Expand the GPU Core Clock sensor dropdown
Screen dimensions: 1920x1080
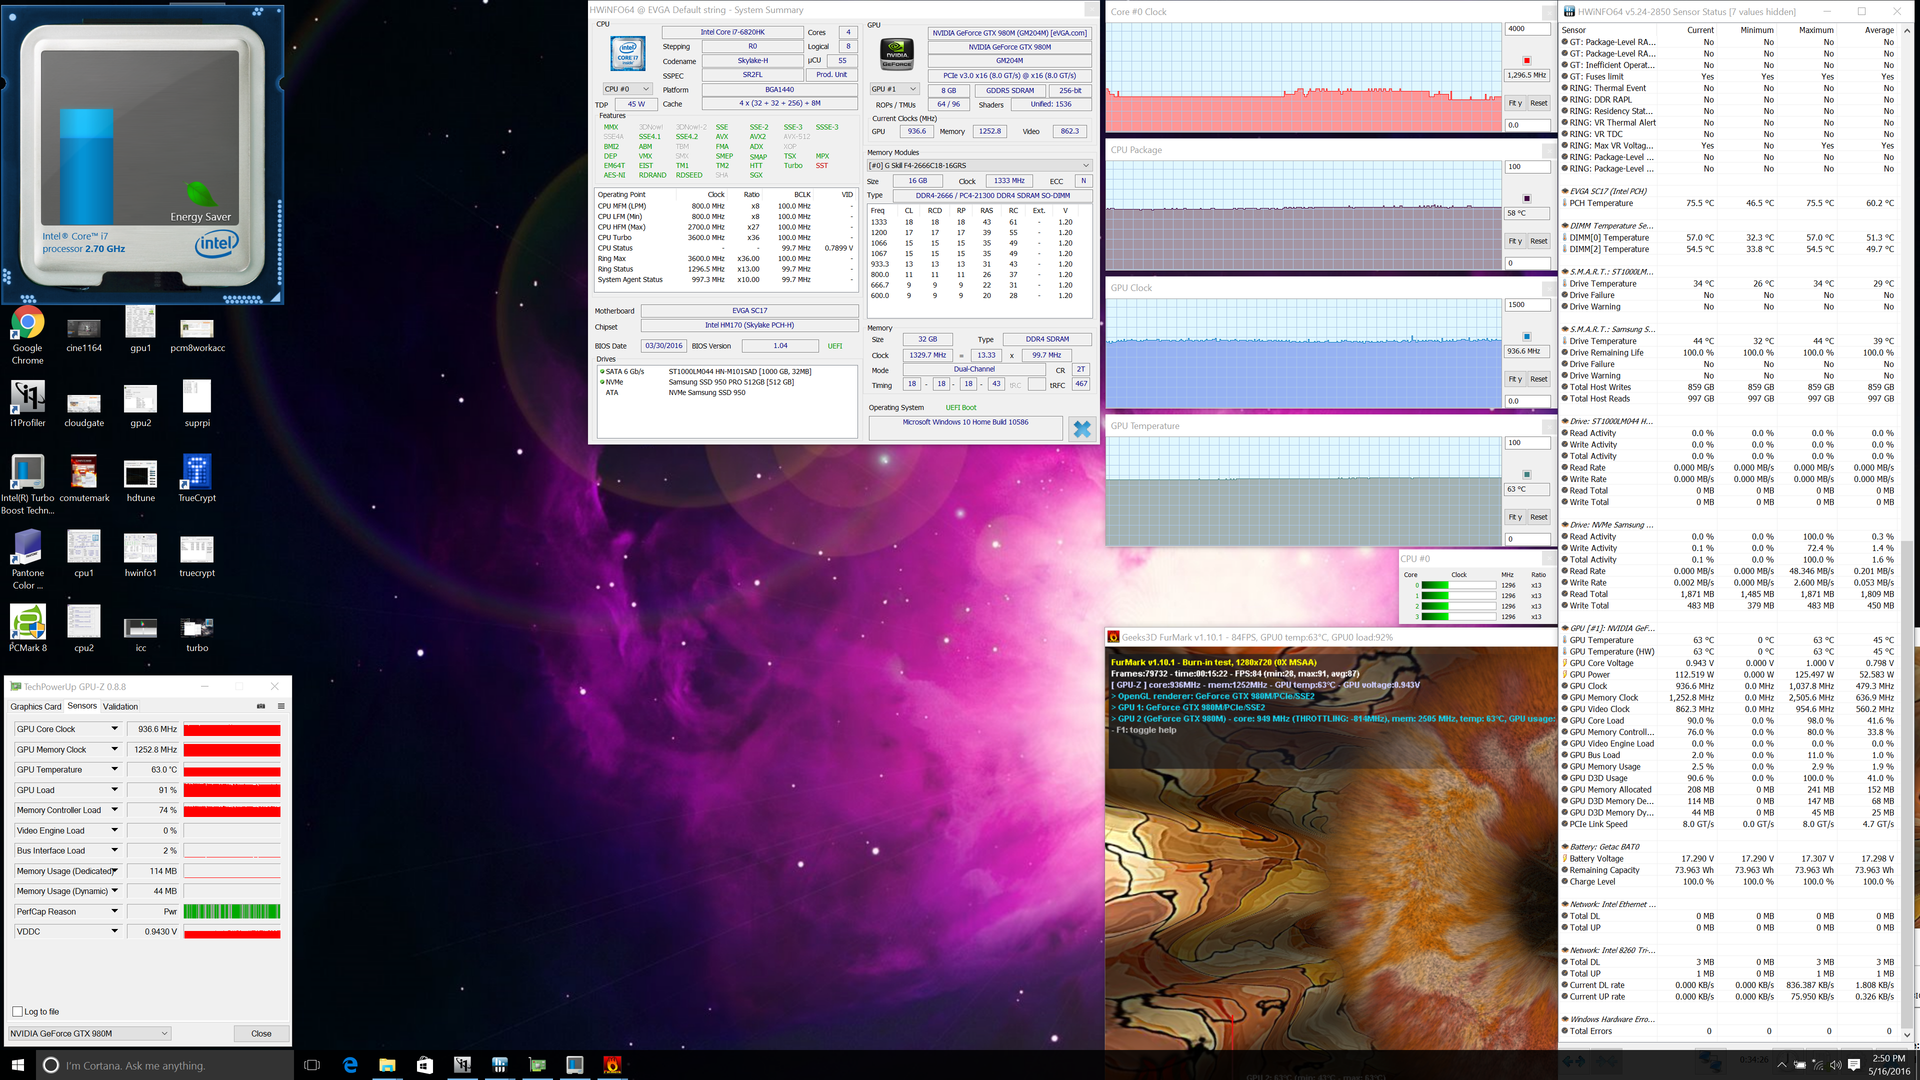[x=114, y=729]
